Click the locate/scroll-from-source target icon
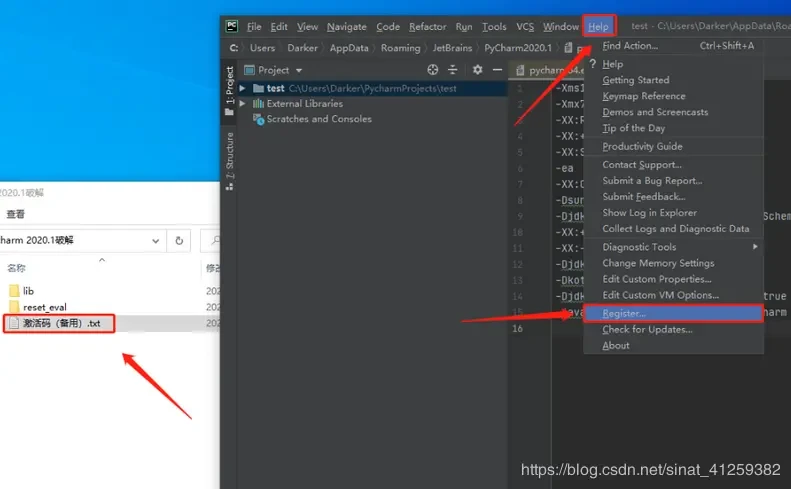This screenshot has width=791, height=489. pos(433,70)
